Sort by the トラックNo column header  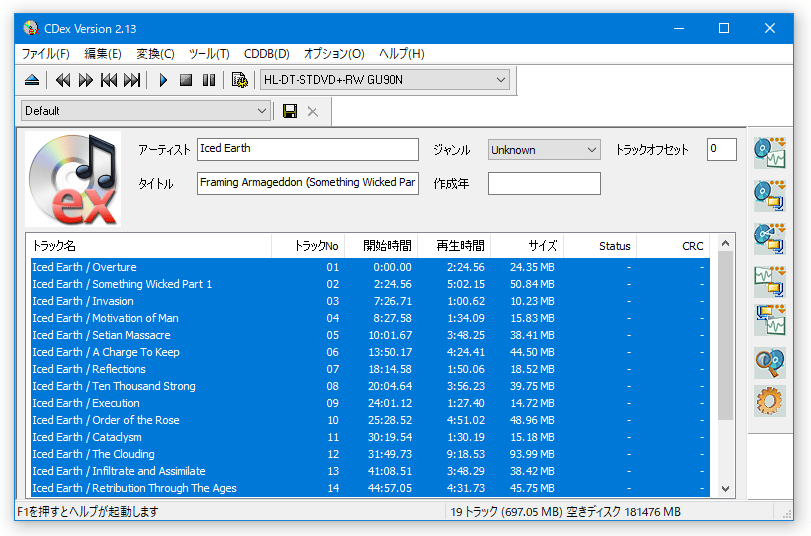click(308, 246)
